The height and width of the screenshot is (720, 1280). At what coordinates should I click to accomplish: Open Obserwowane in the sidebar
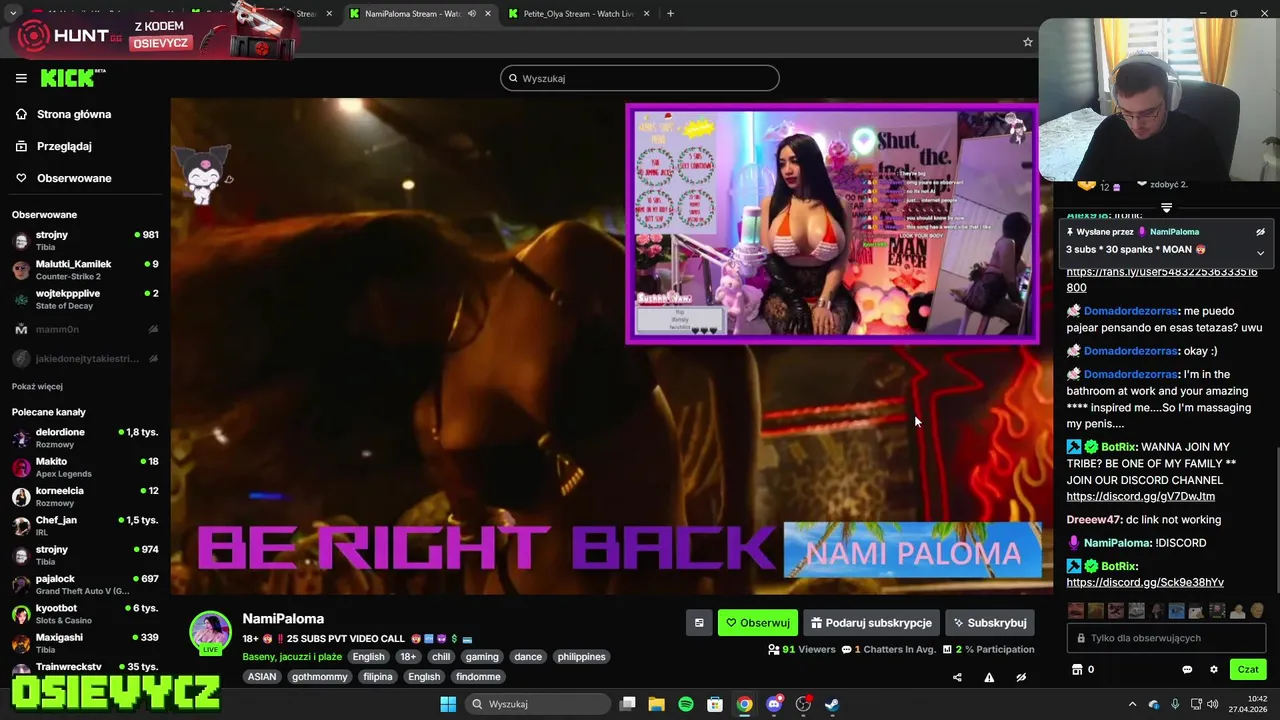74,178
